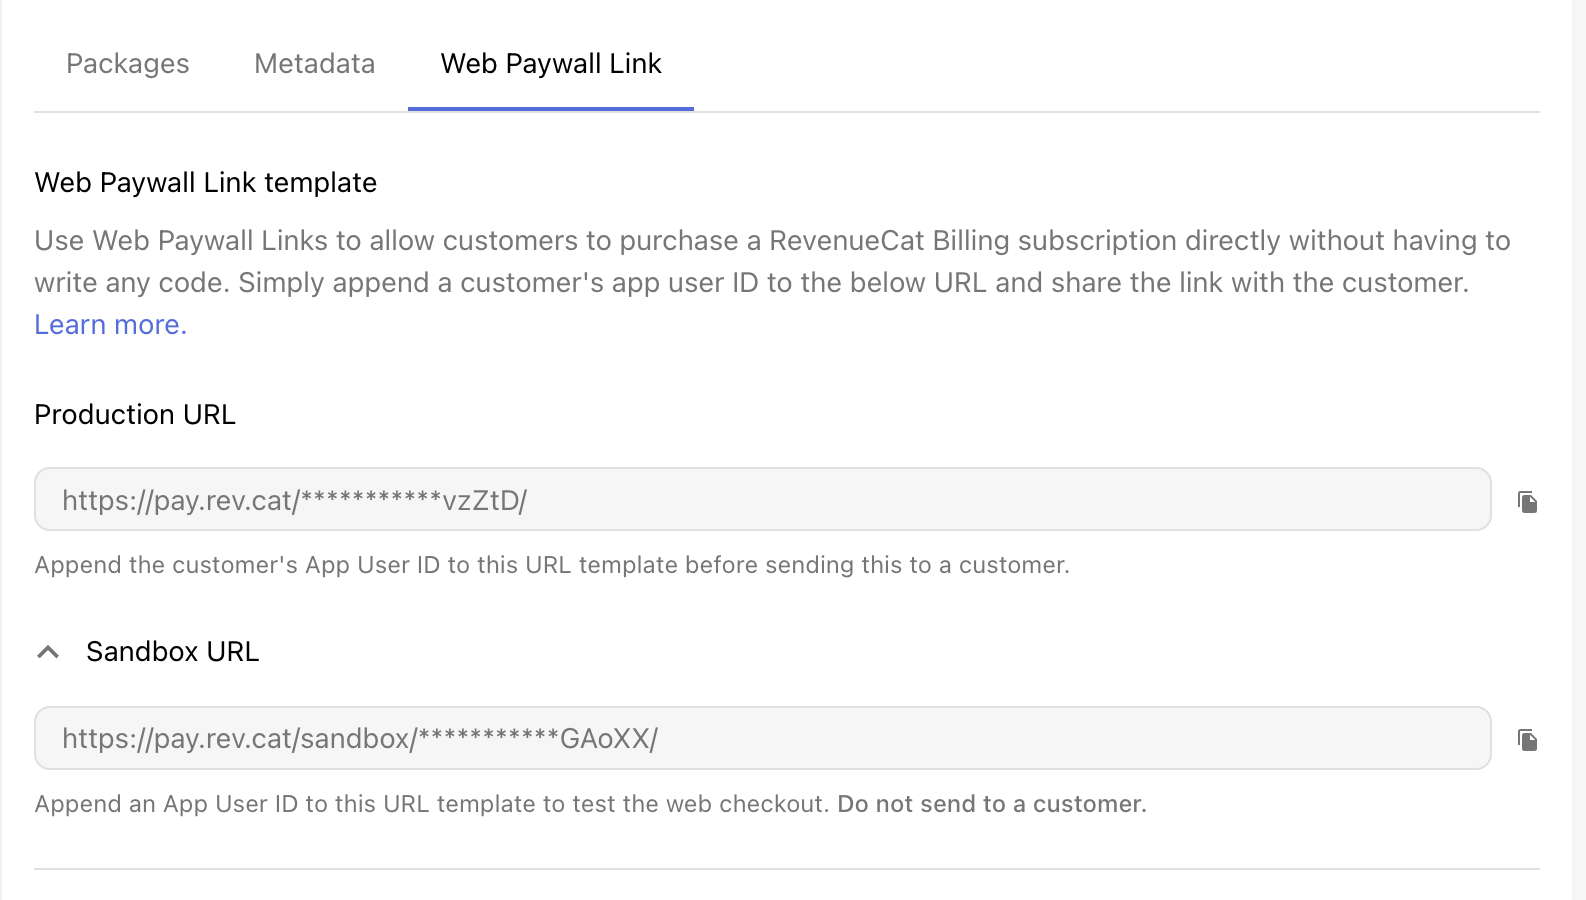The height and width of the screenshot is (900, 1586).
Task: Click the divider line below sandbox section
Action: [787, 869]
